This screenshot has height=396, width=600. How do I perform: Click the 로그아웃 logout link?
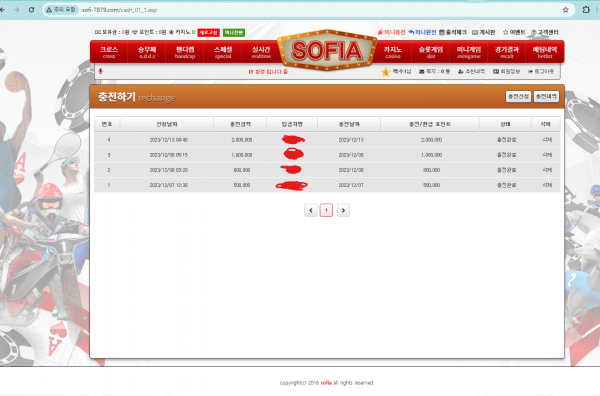(x=541, y=72)
